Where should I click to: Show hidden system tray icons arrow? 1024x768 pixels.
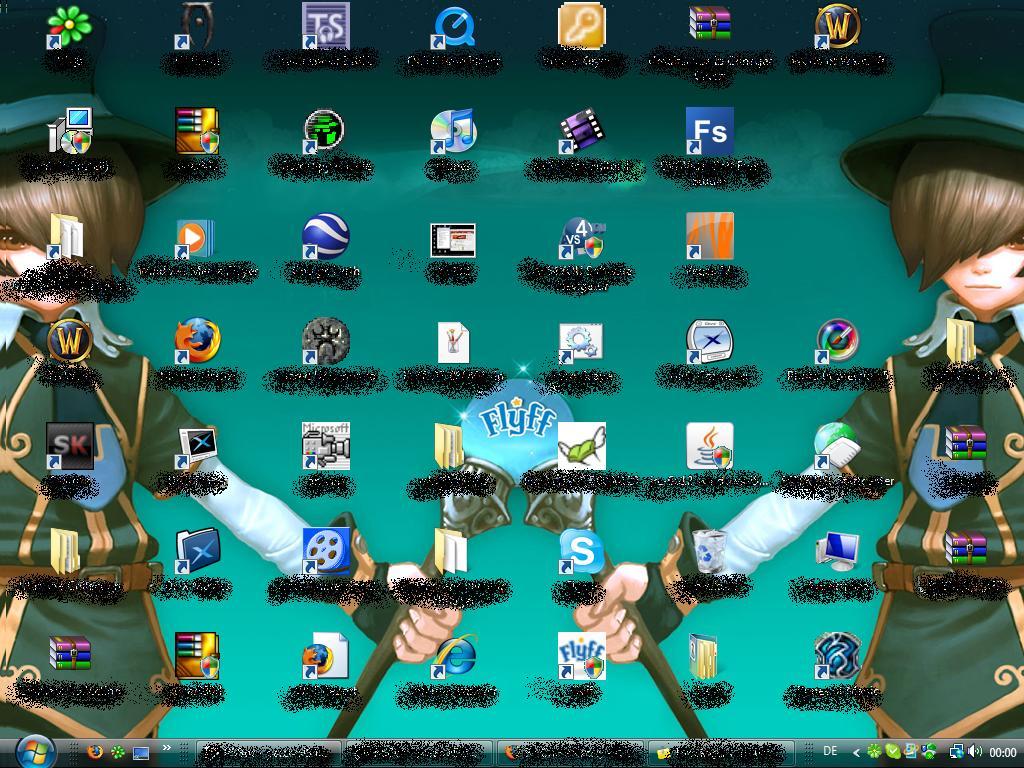click(x=856, y=752)
